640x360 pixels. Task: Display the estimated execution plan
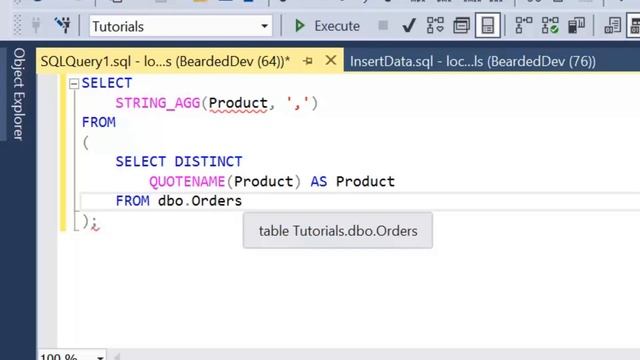coord(435,26)
